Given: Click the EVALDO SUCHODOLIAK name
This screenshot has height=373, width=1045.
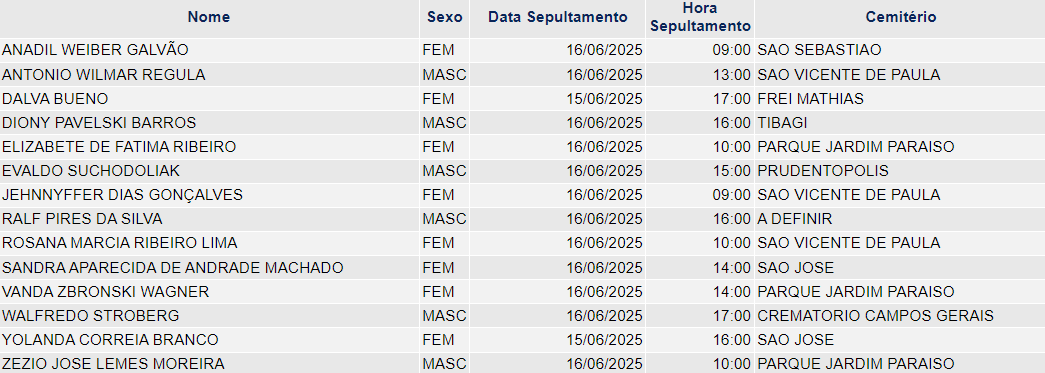Looking at the screenshot, I should click(x=91, y=171).
